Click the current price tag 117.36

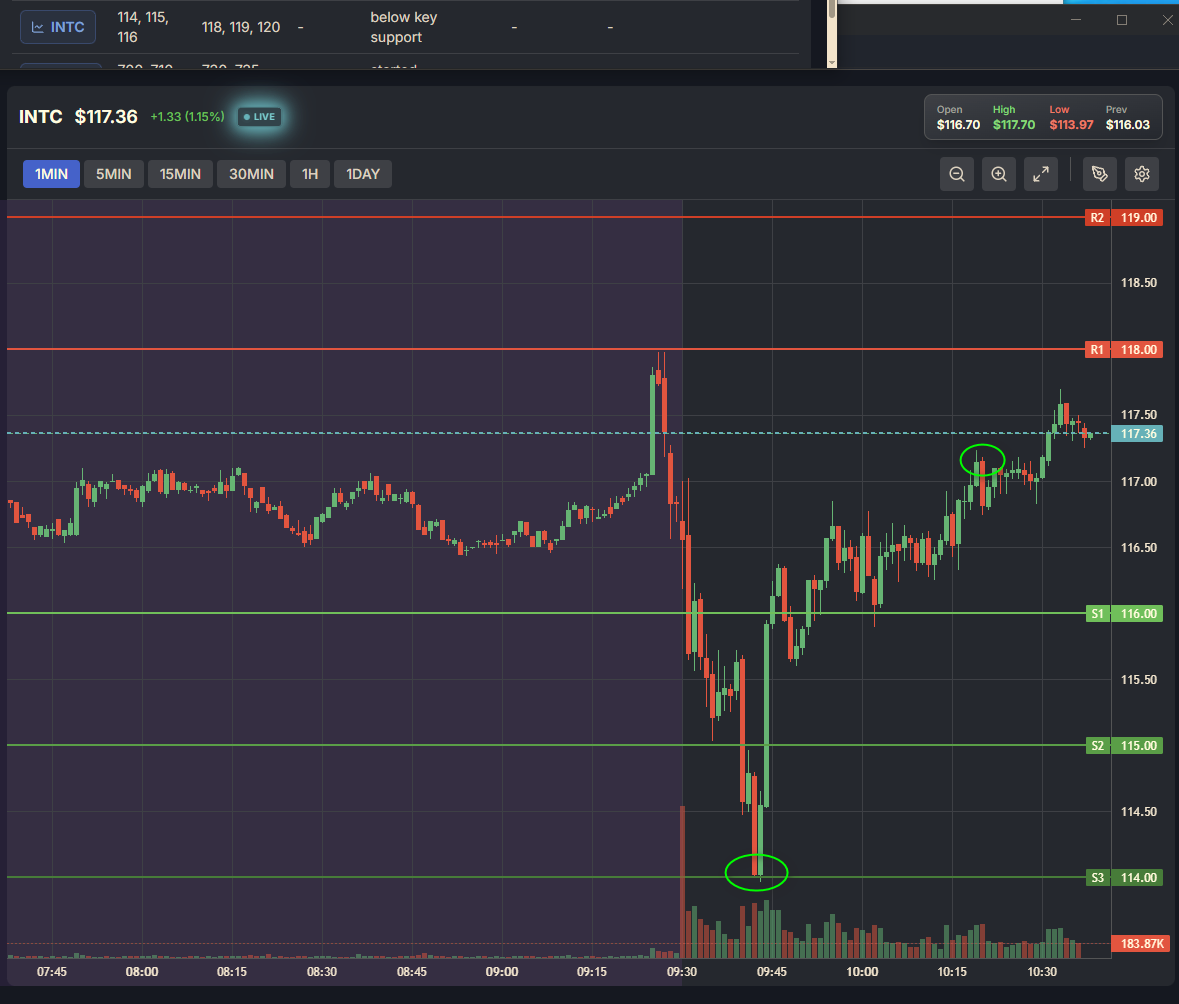pyautogui.click(x=1138, y=434)
